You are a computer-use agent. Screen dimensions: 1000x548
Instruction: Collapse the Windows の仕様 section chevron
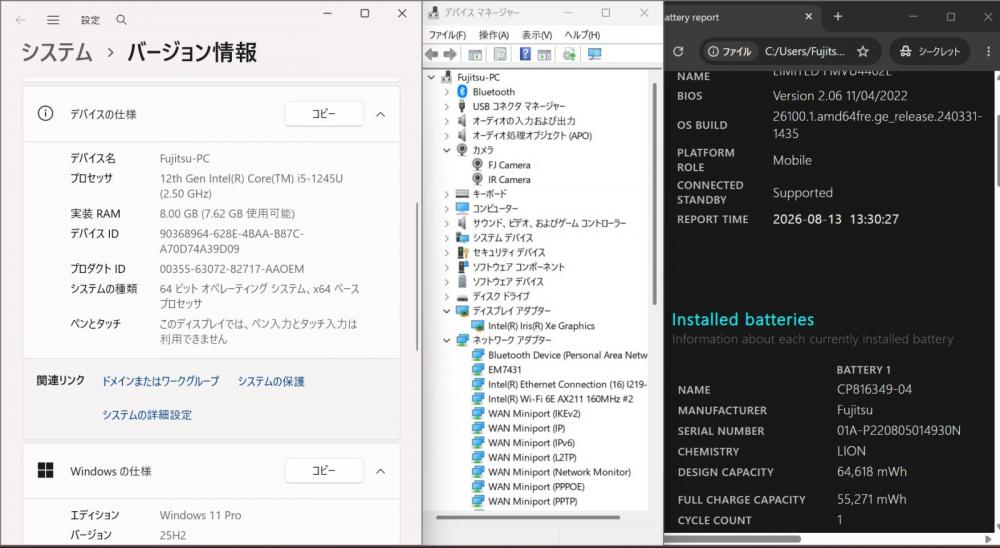pos(381,471)
